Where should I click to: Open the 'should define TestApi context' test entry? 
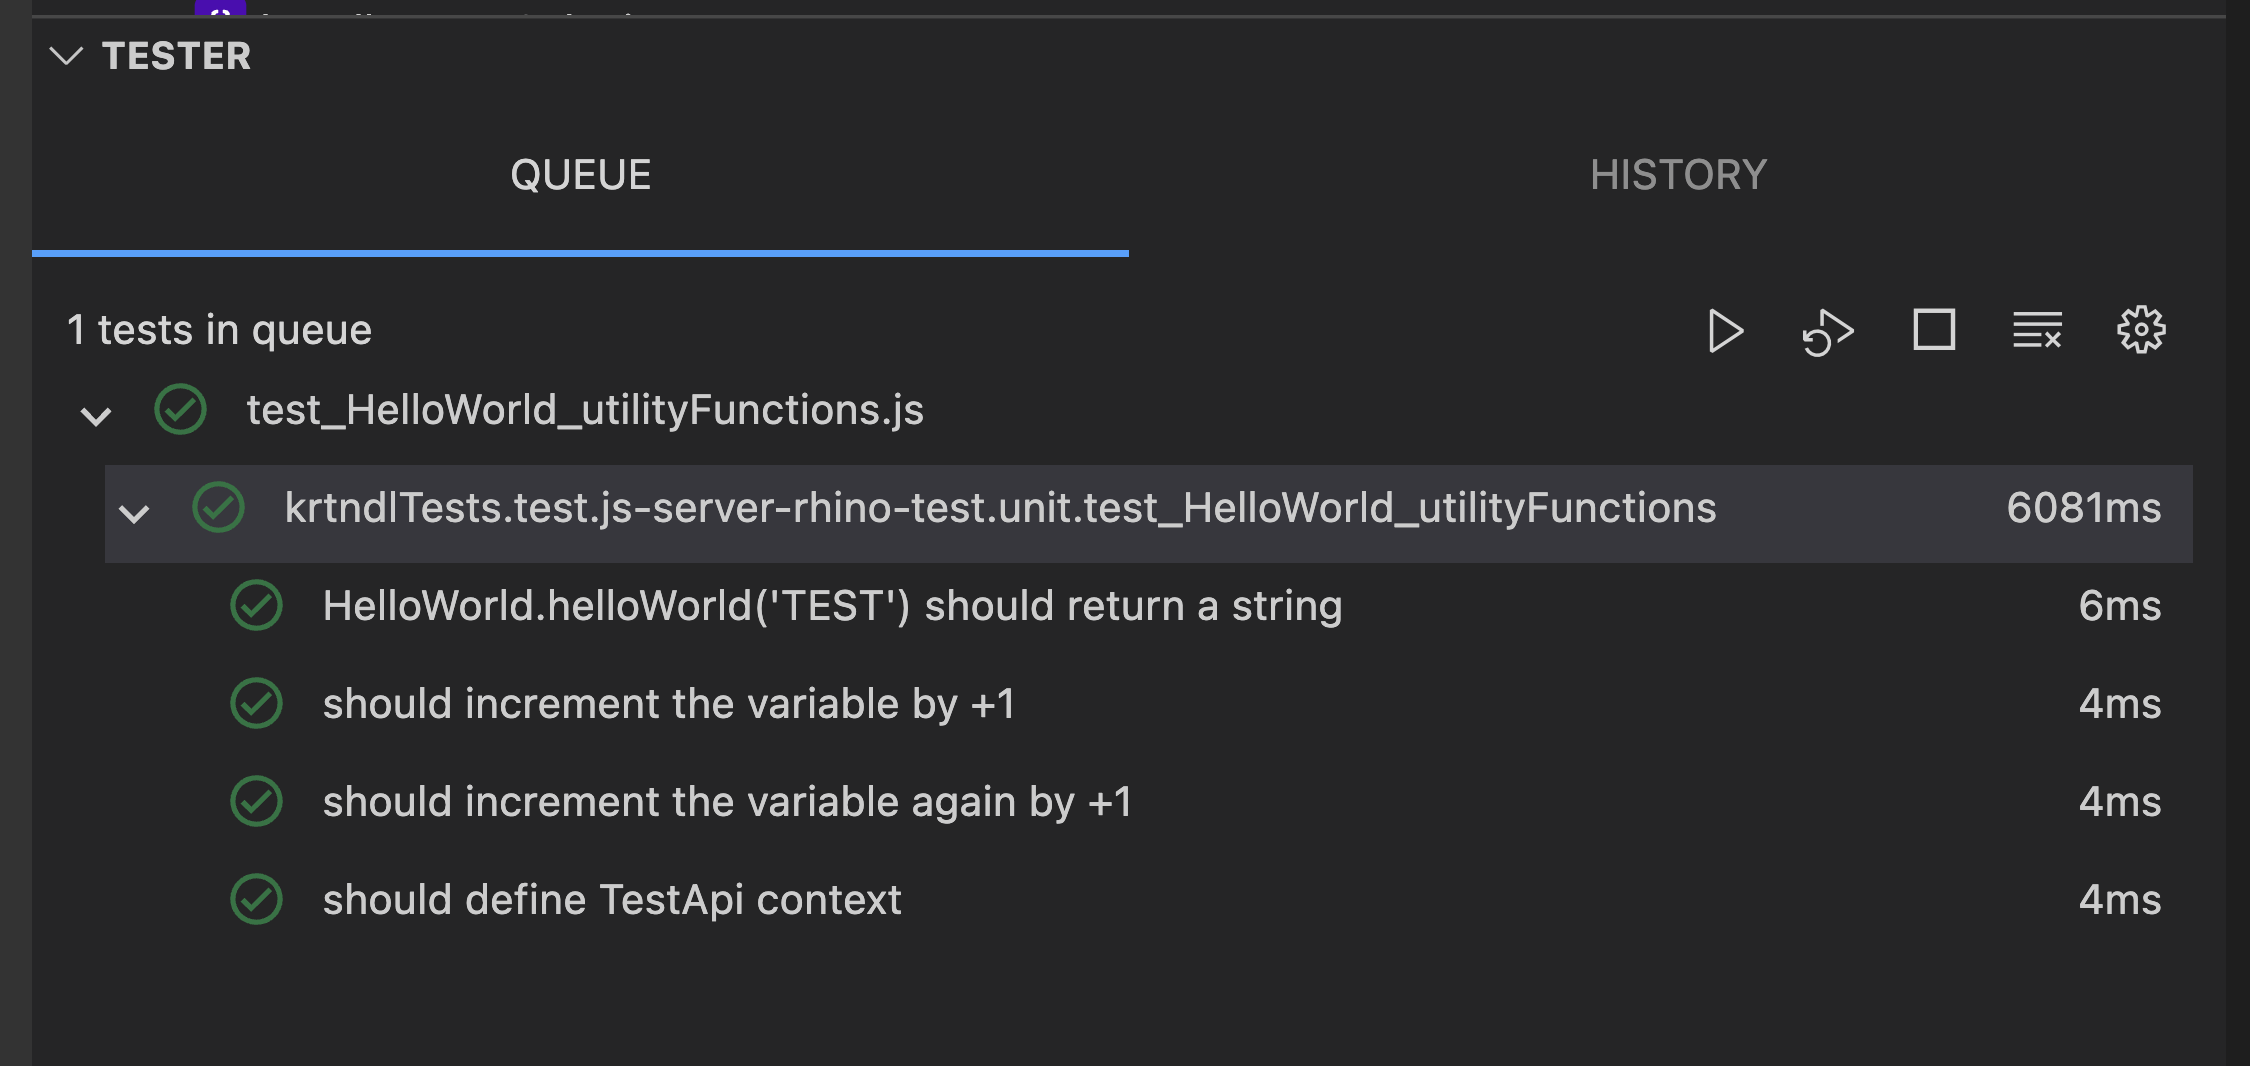point(611,899)
